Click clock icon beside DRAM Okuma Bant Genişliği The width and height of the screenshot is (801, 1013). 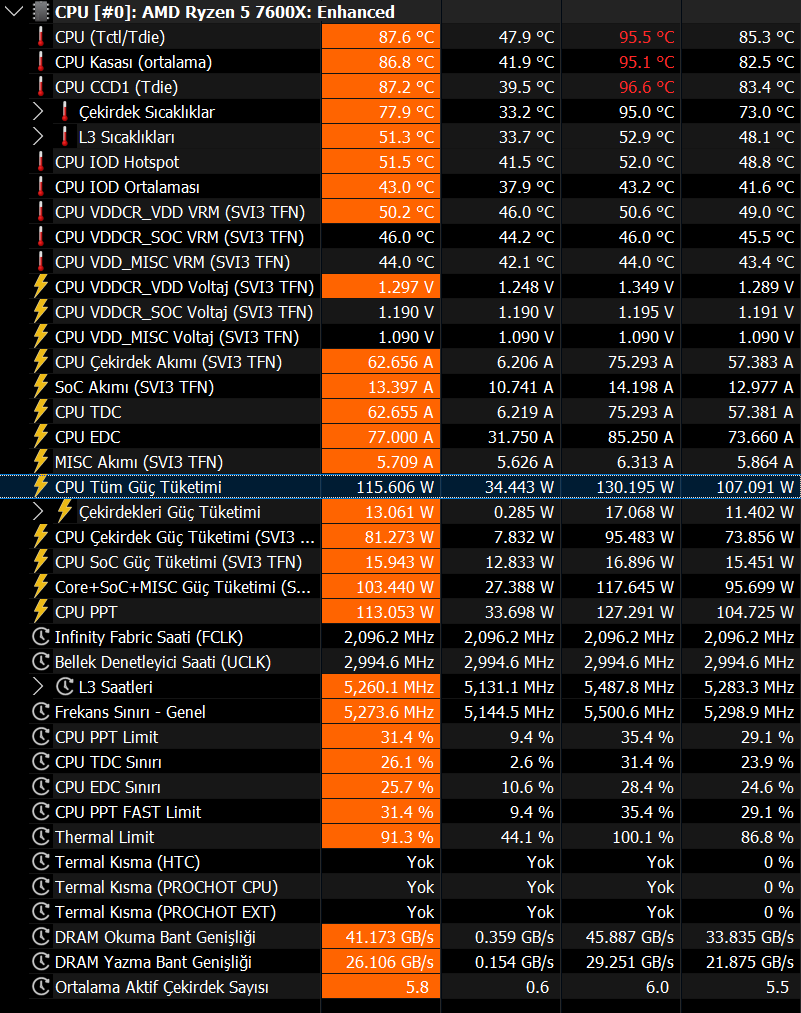[41, 937]
